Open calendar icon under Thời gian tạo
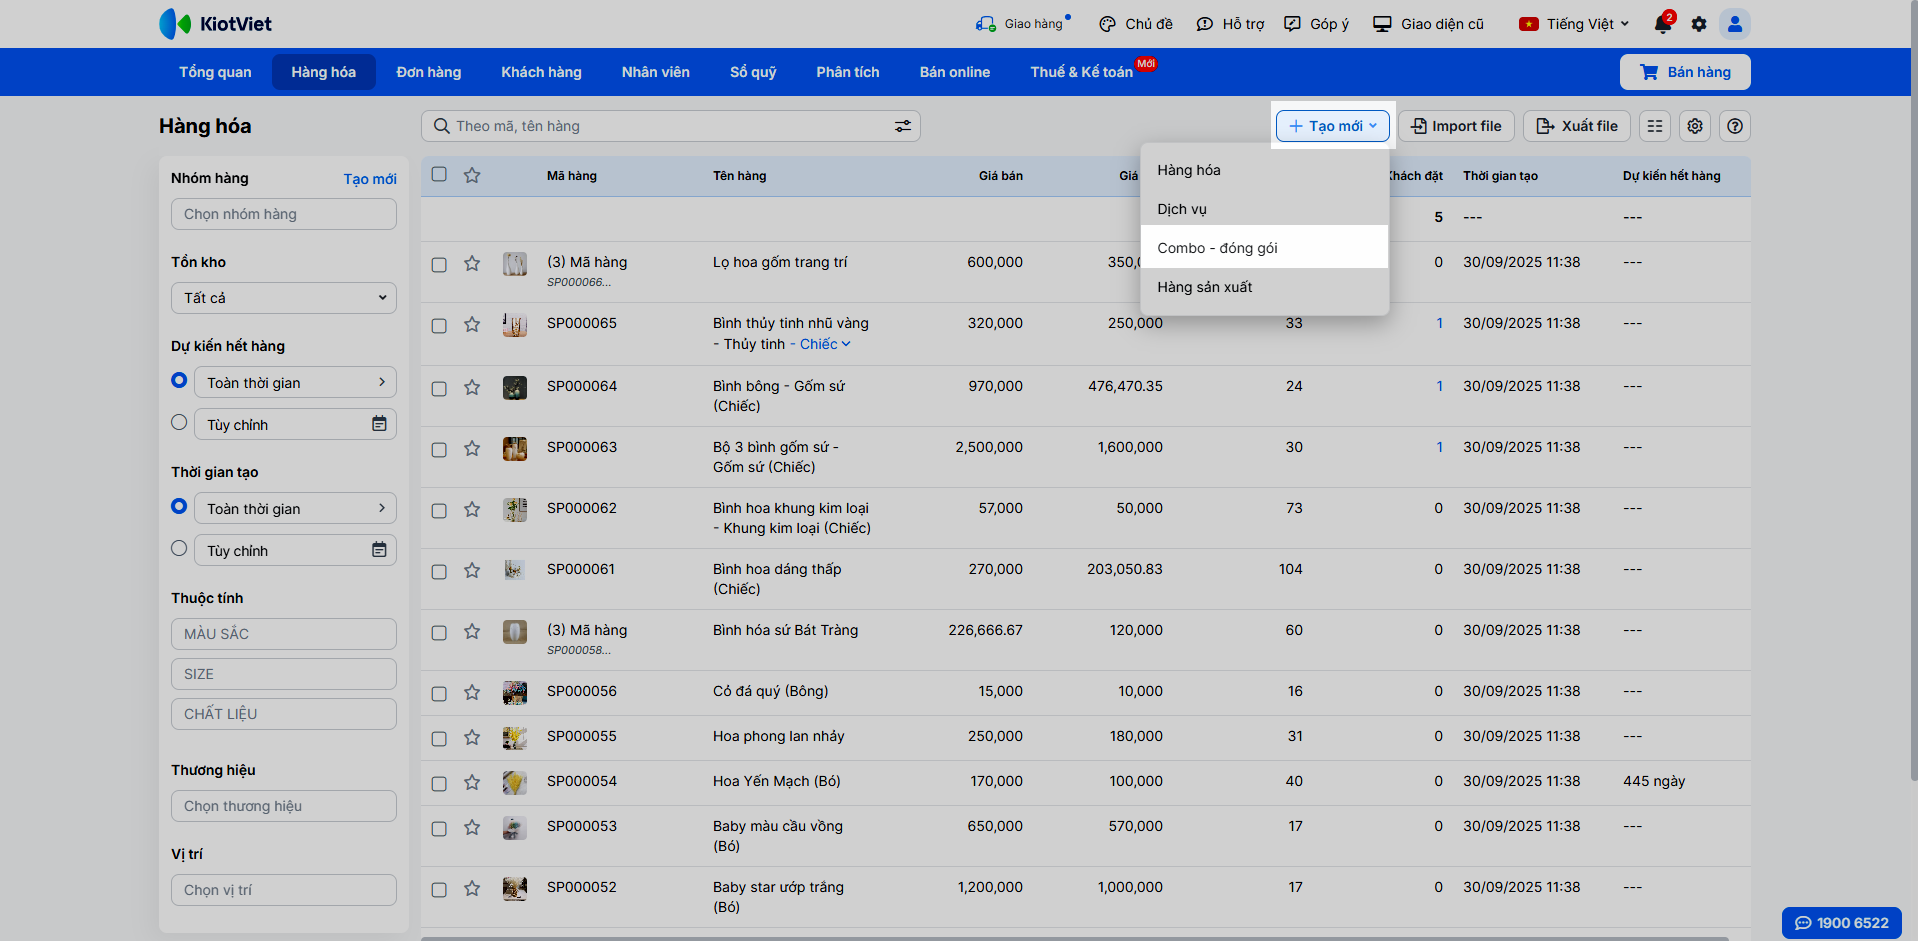1918x941 pixels. tap(379, 550)
